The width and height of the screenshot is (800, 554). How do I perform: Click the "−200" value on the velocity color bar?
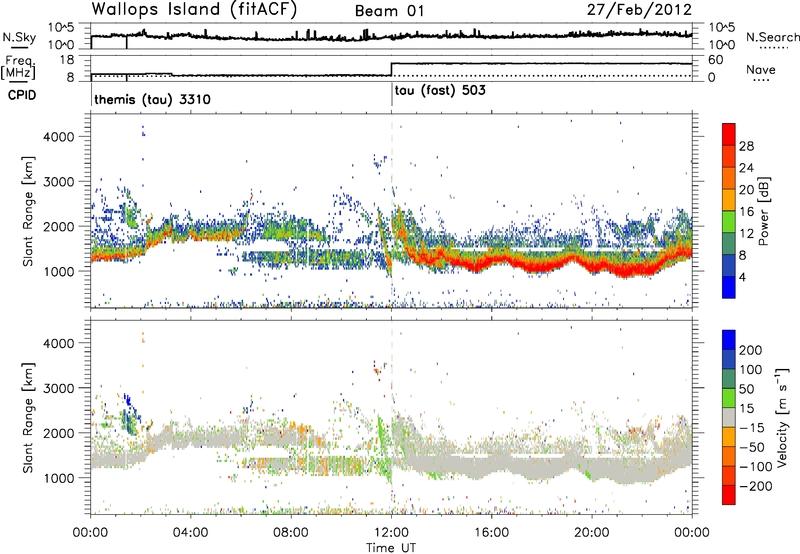[755, 486]
